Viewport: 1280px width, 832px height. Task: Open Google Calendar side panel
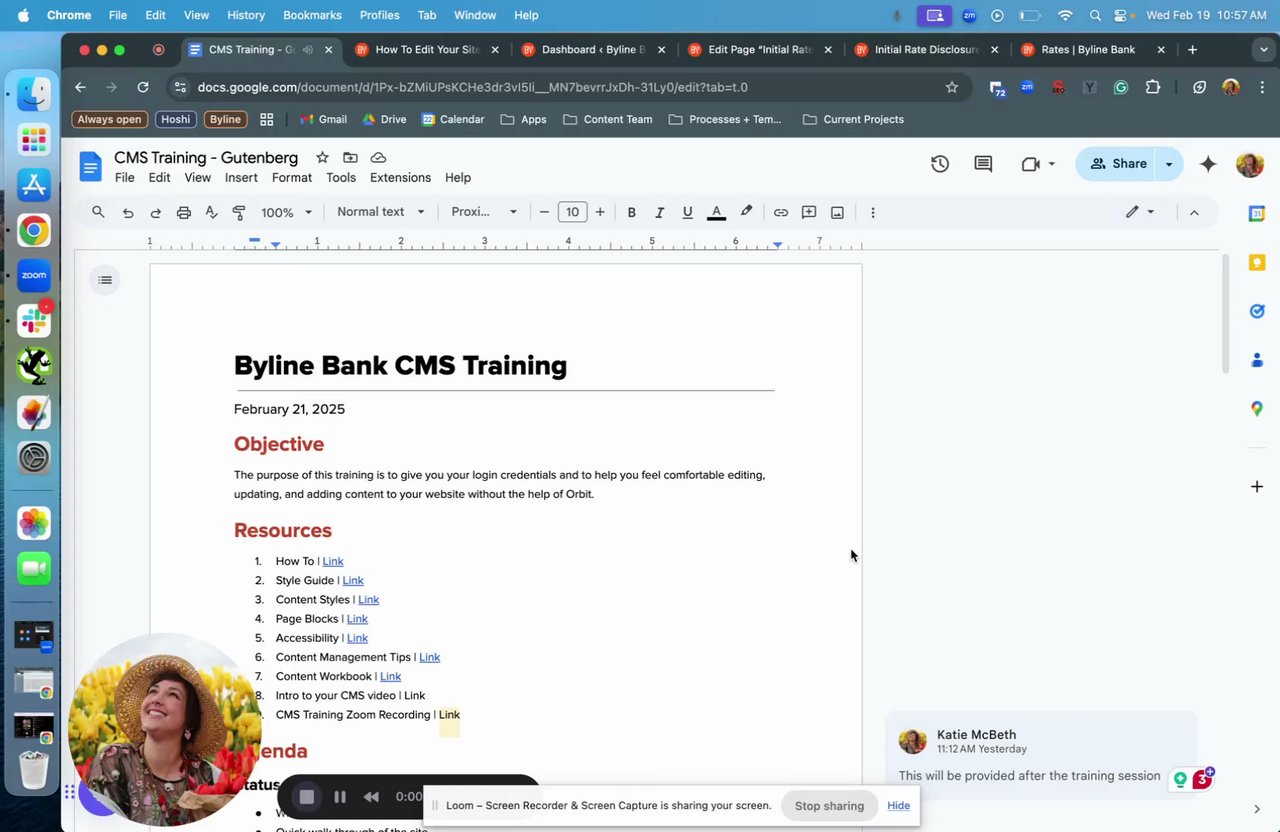coord(1257,213)
